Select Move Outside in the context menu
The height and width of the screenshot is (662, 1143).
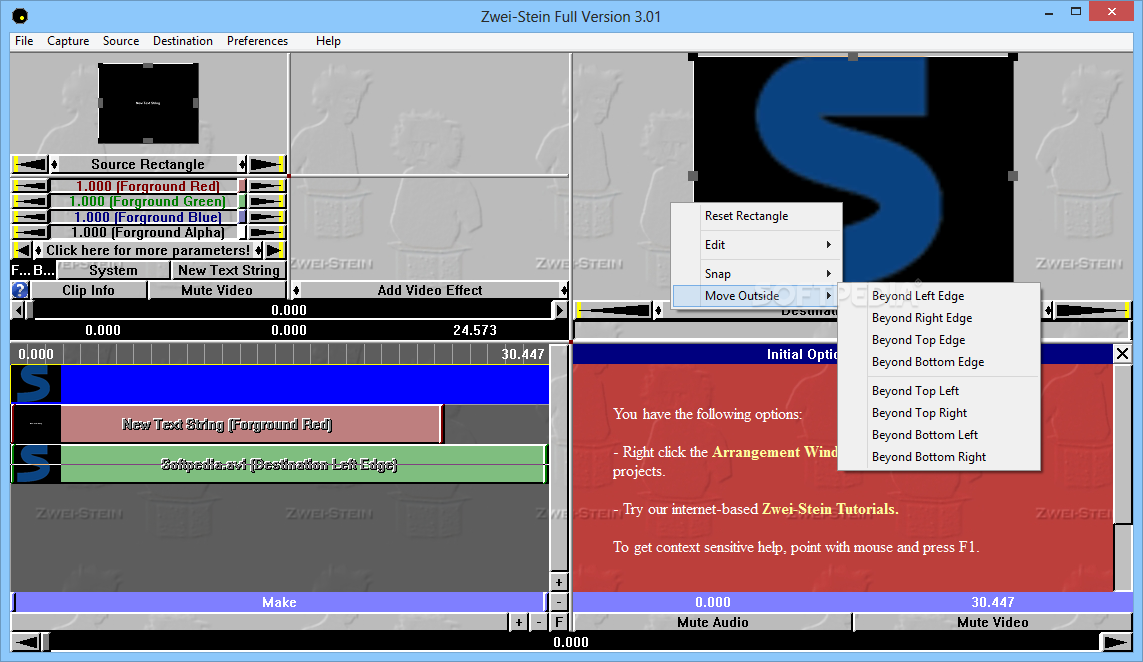tap(757, 295)
